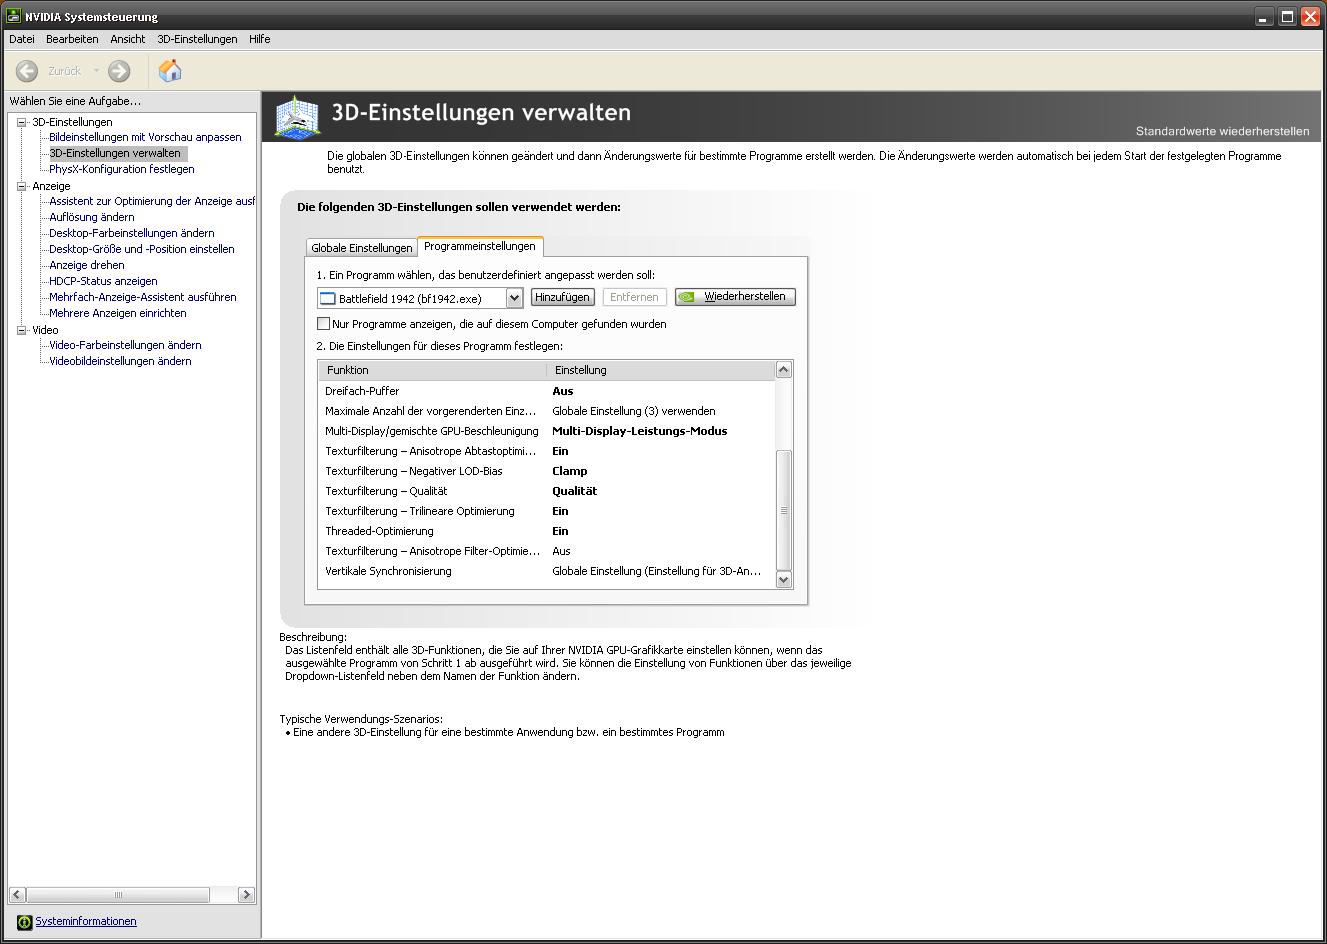Click the Einstellung column header
Image resolution: width=1327 pixels, height=944 pixels.
tap(661, 370)
